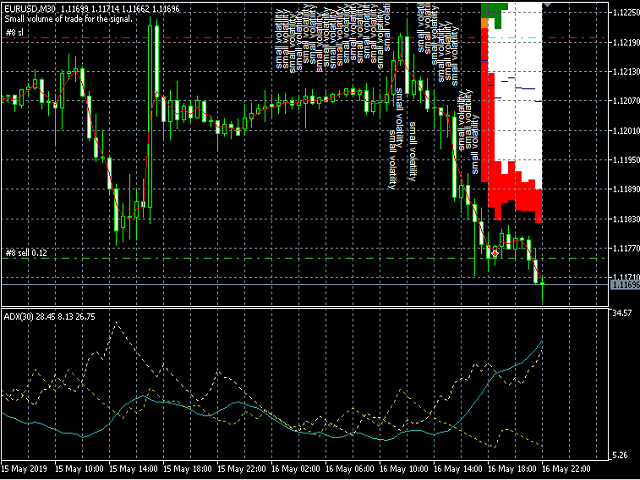This screenshot has height=480, width=640.
Task: Click the current price tag 1.11696
Action: coord(625,284)
